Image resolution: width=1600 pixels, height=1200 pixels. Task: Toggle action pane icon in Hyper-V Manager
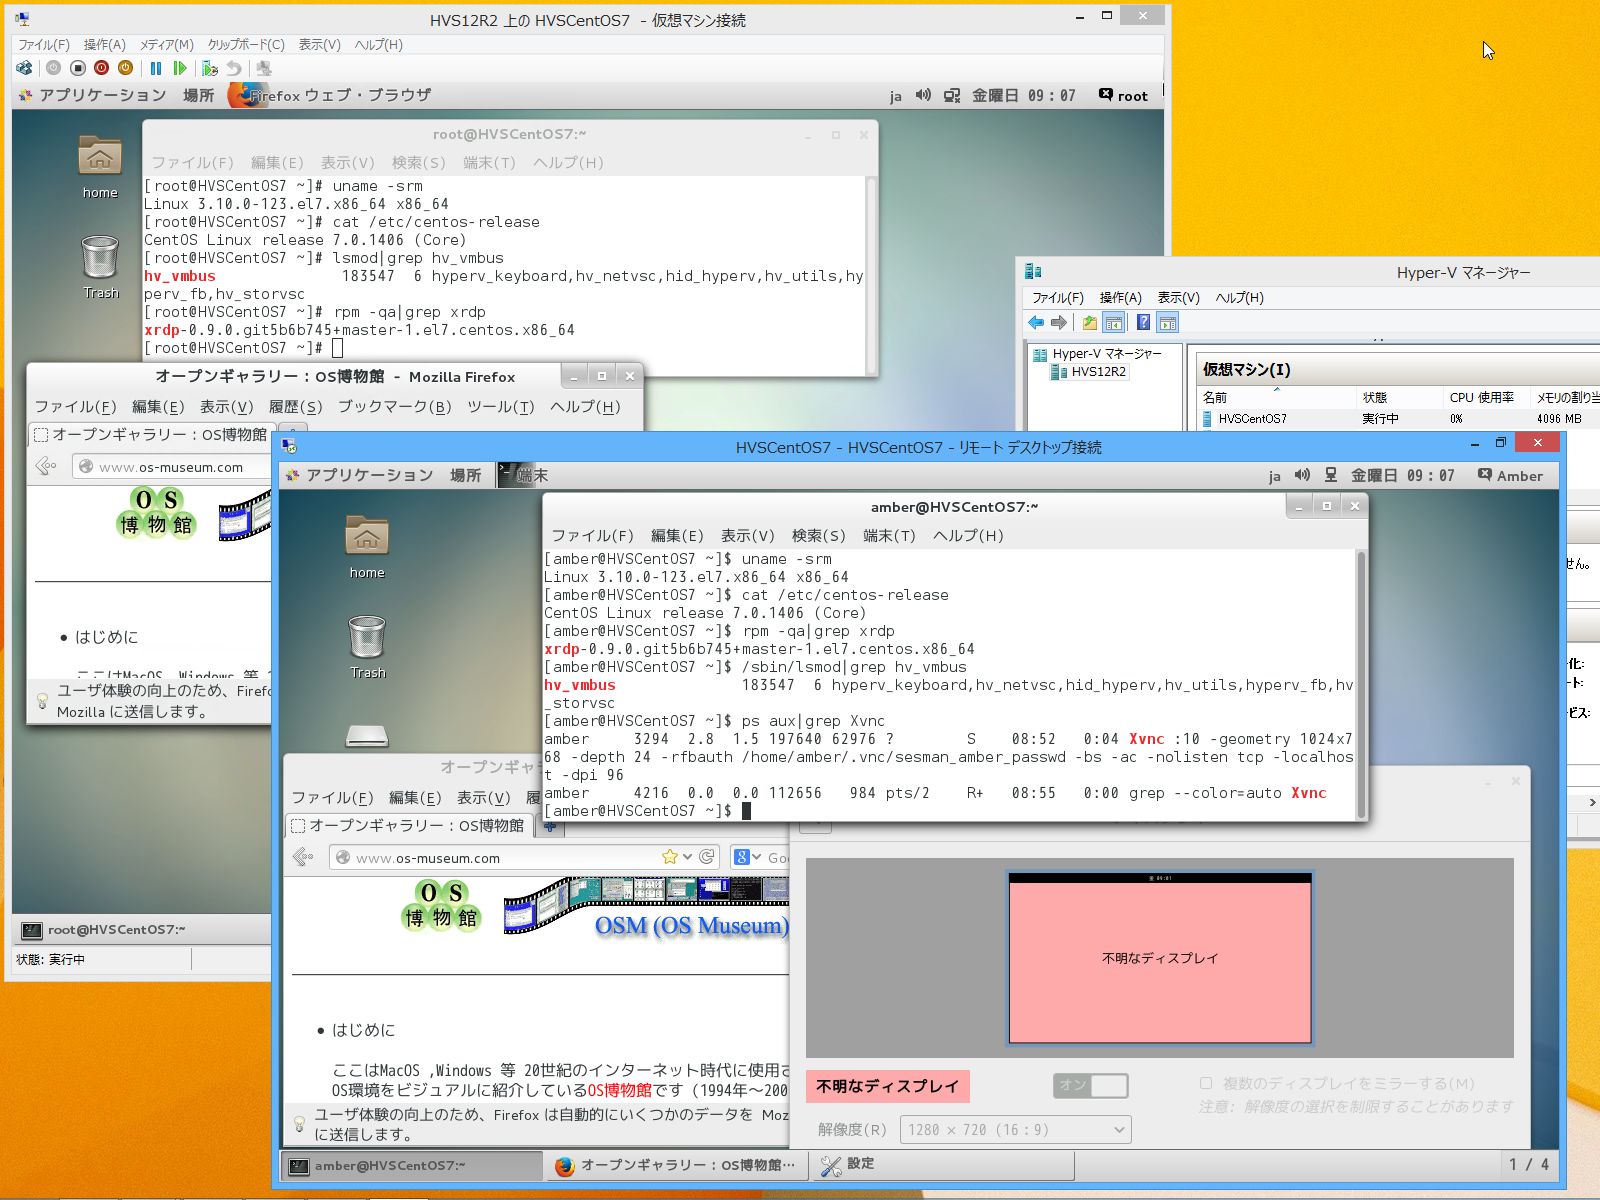point(1167,322)
